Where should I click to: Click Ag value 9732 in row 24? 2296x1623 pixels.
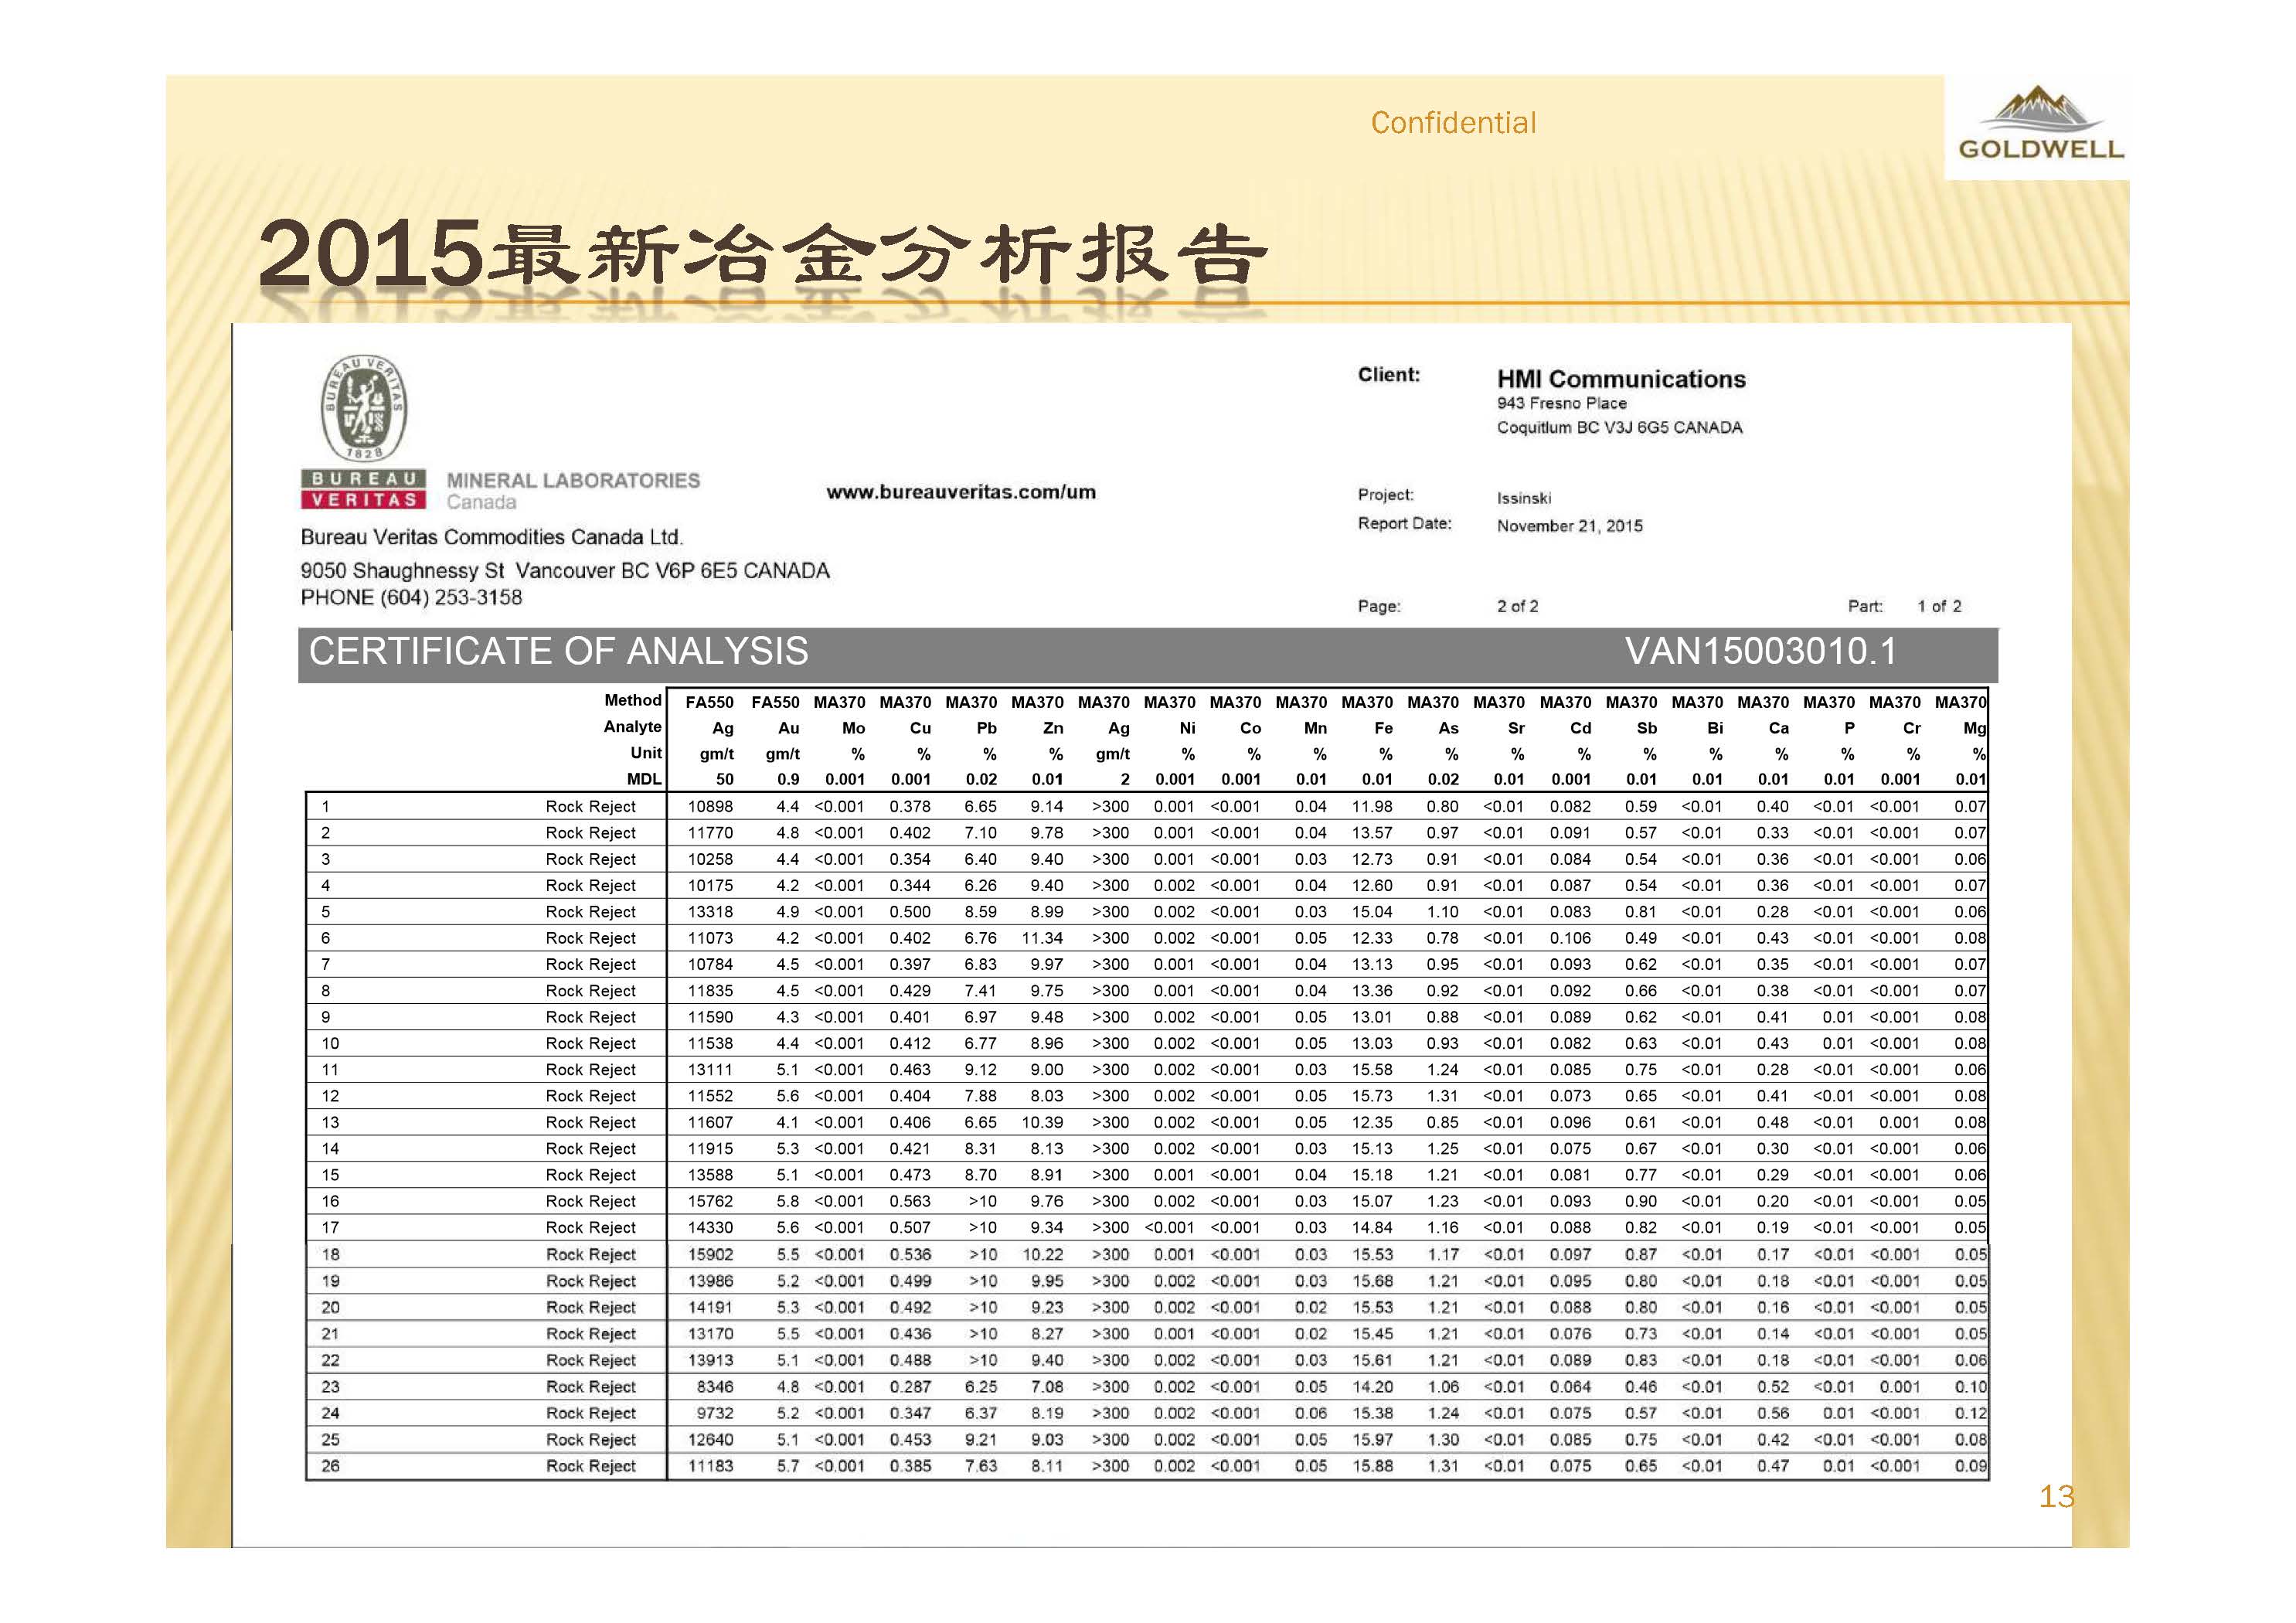[715, 1414]
